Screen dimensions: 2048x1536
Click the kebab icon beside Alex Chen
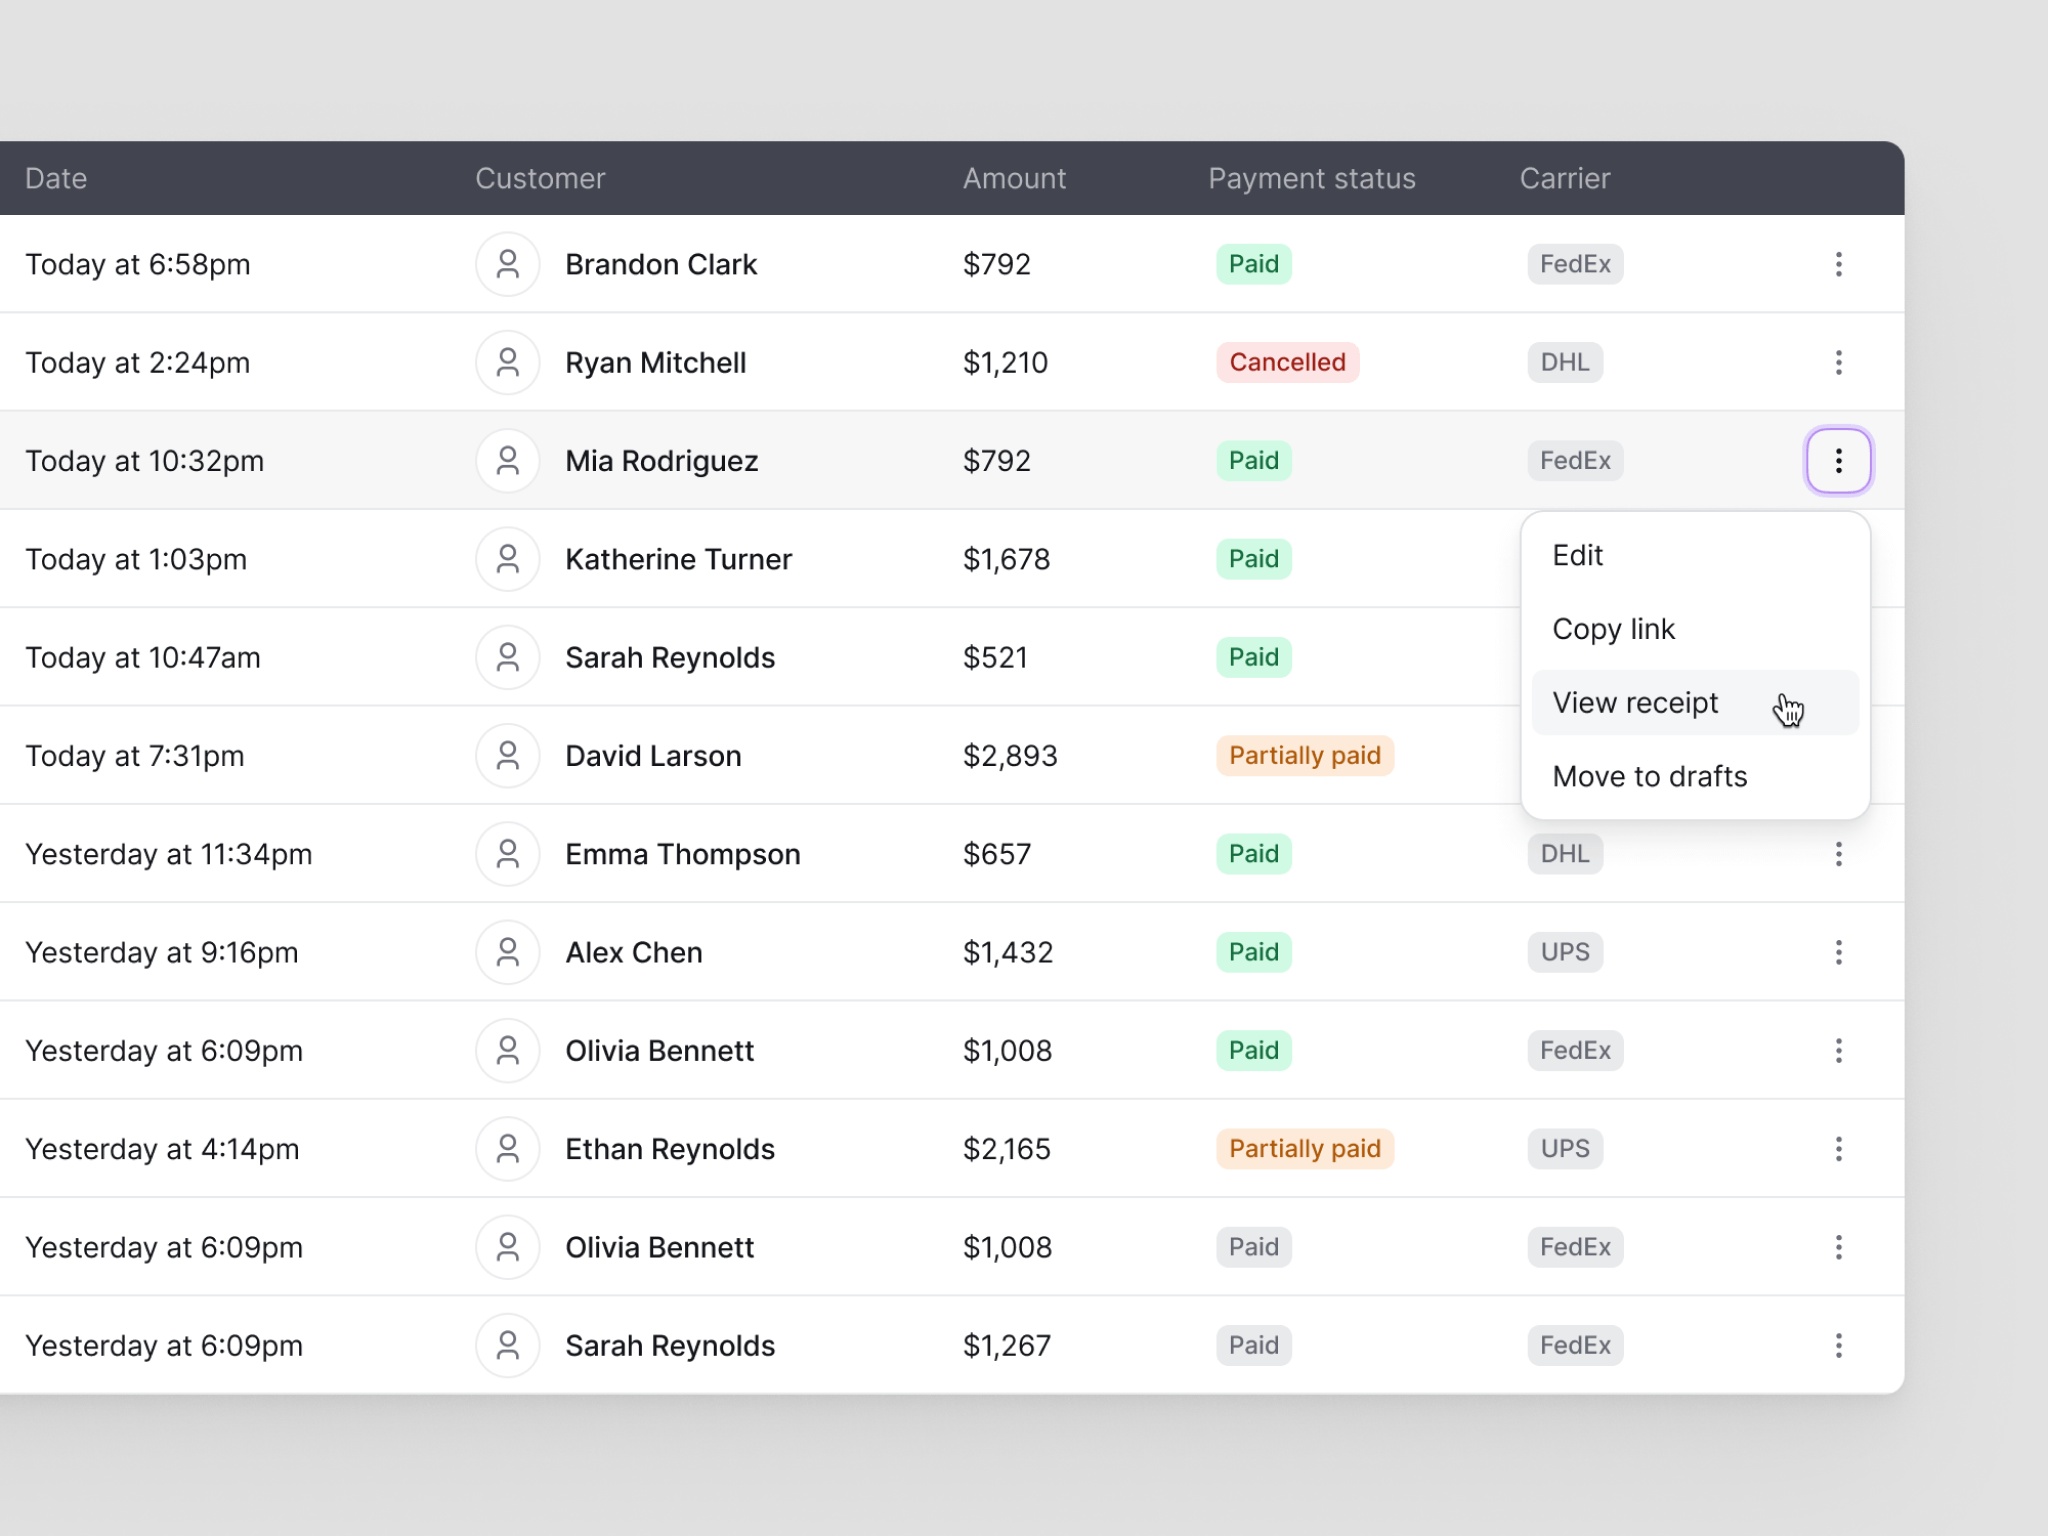coord(1838,952)
